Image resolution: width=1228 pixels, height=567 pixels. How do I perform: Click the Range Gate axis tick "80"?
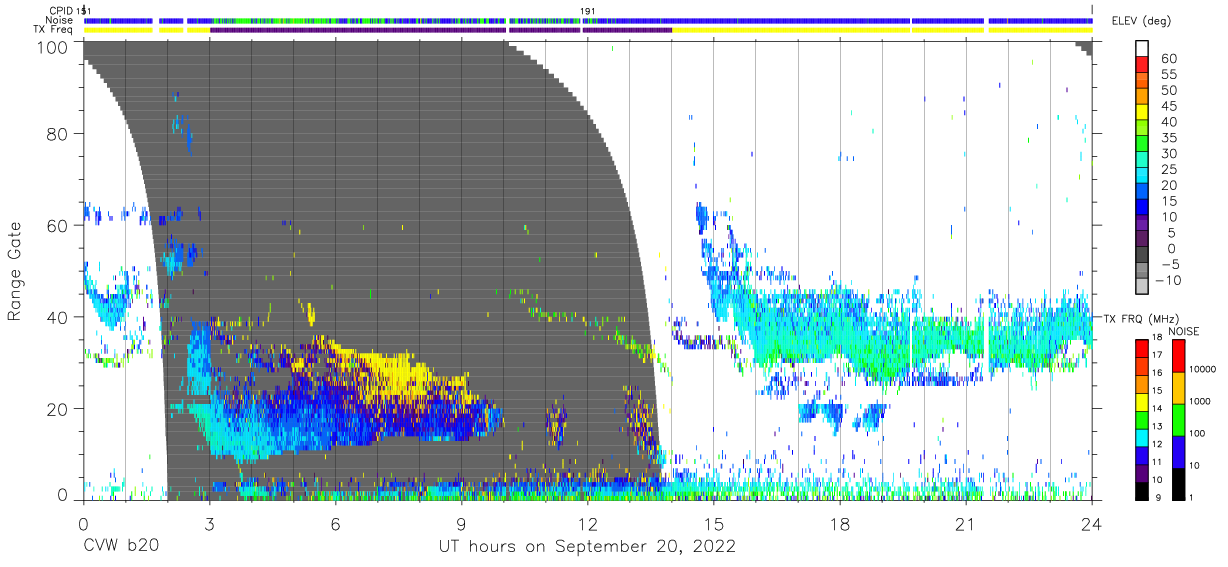click(58, 134)
